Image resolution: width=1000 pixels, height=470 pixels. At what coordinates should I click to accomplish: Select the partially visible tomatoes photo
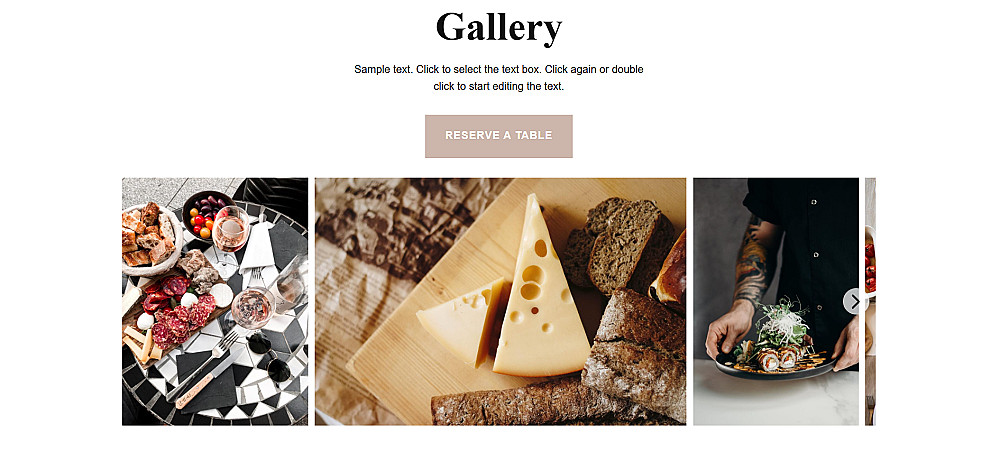click(870, 302)
